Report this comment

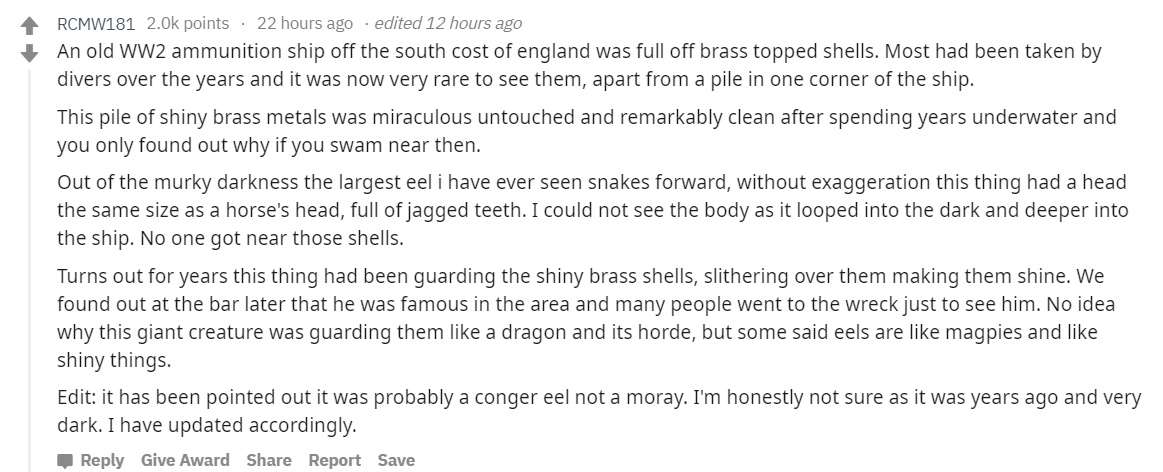tap(335, 460)
